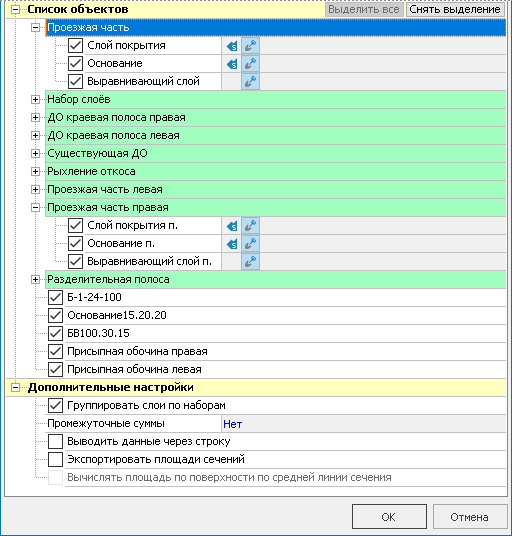
Task: Click shovel icon in Основание row
Action: pyautogui.click(x=251, y=64)
